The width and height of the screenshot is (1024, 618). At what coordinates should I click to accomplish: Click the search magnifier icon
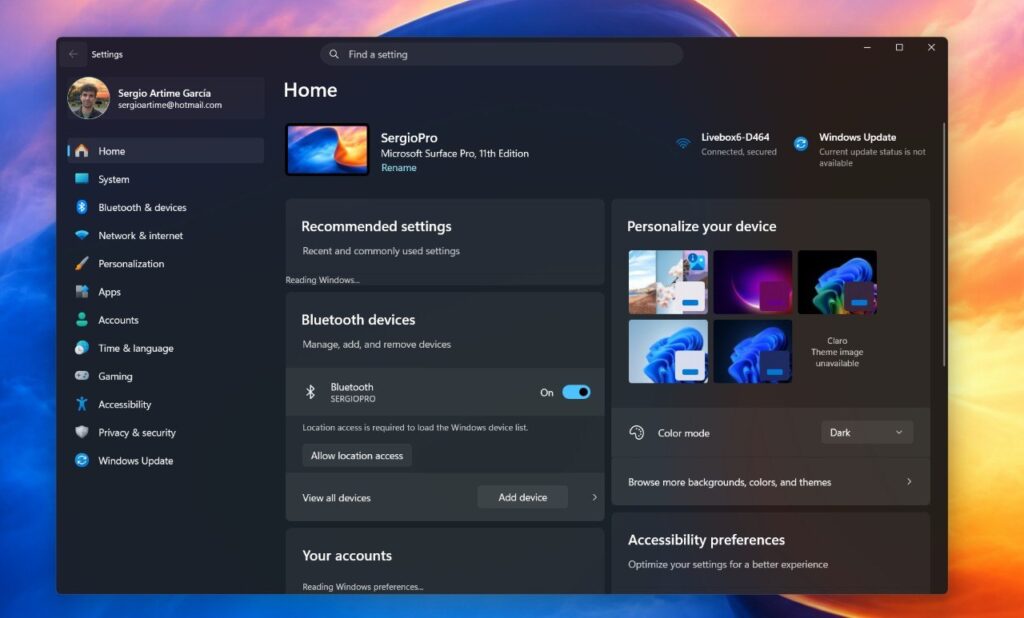[334, 54]
